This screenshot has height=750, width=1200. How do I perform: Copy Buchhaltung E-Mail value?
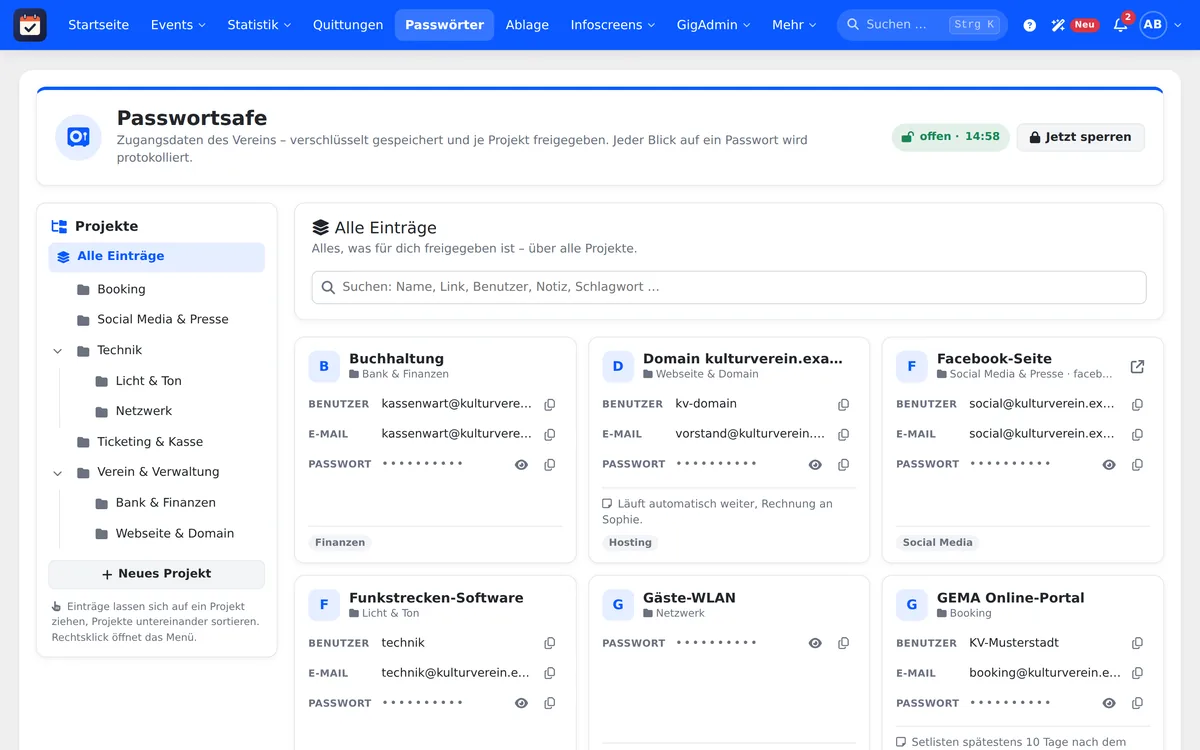click(550, 435)
